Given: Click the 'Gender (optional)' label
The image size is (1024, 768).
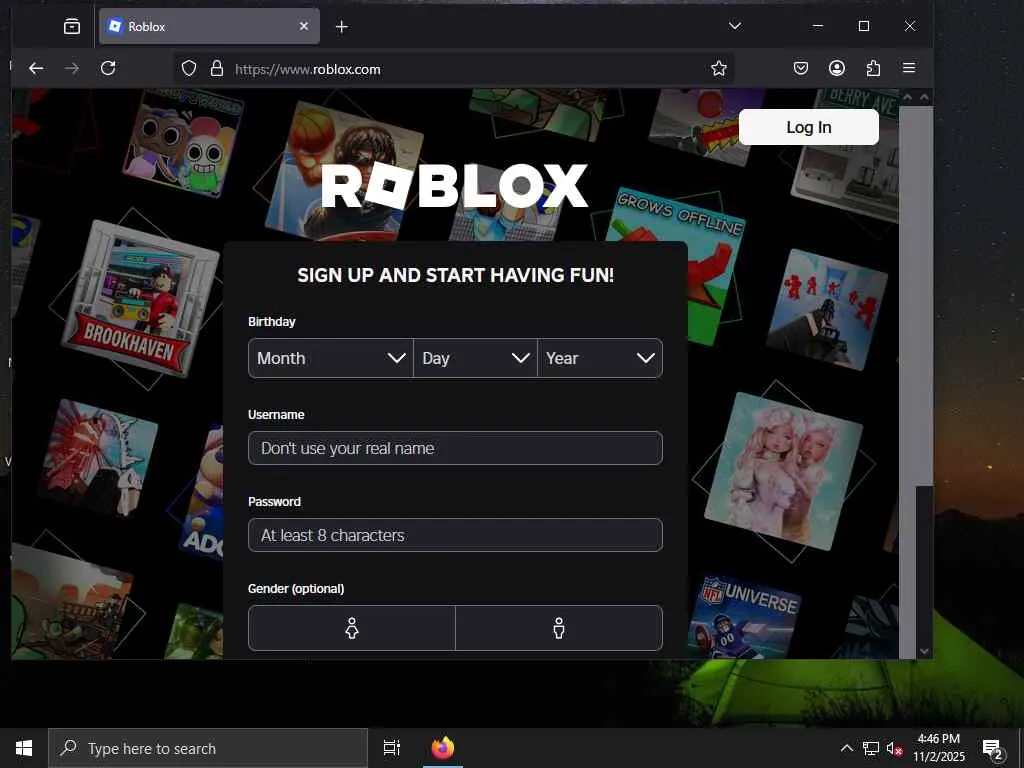Looking at the screenshot, I should (x=296, y=588).
